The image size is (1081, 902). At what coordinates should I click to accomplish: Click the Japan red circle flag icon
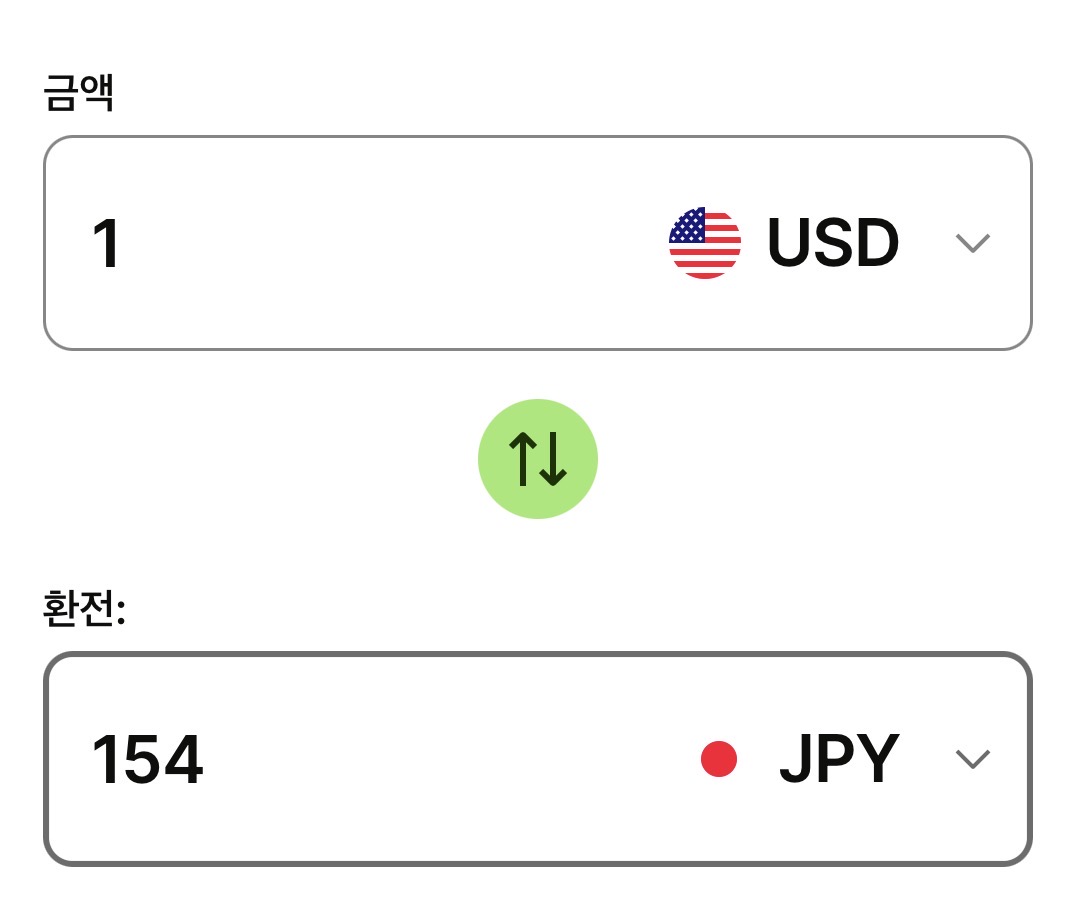tap(719, 759)
